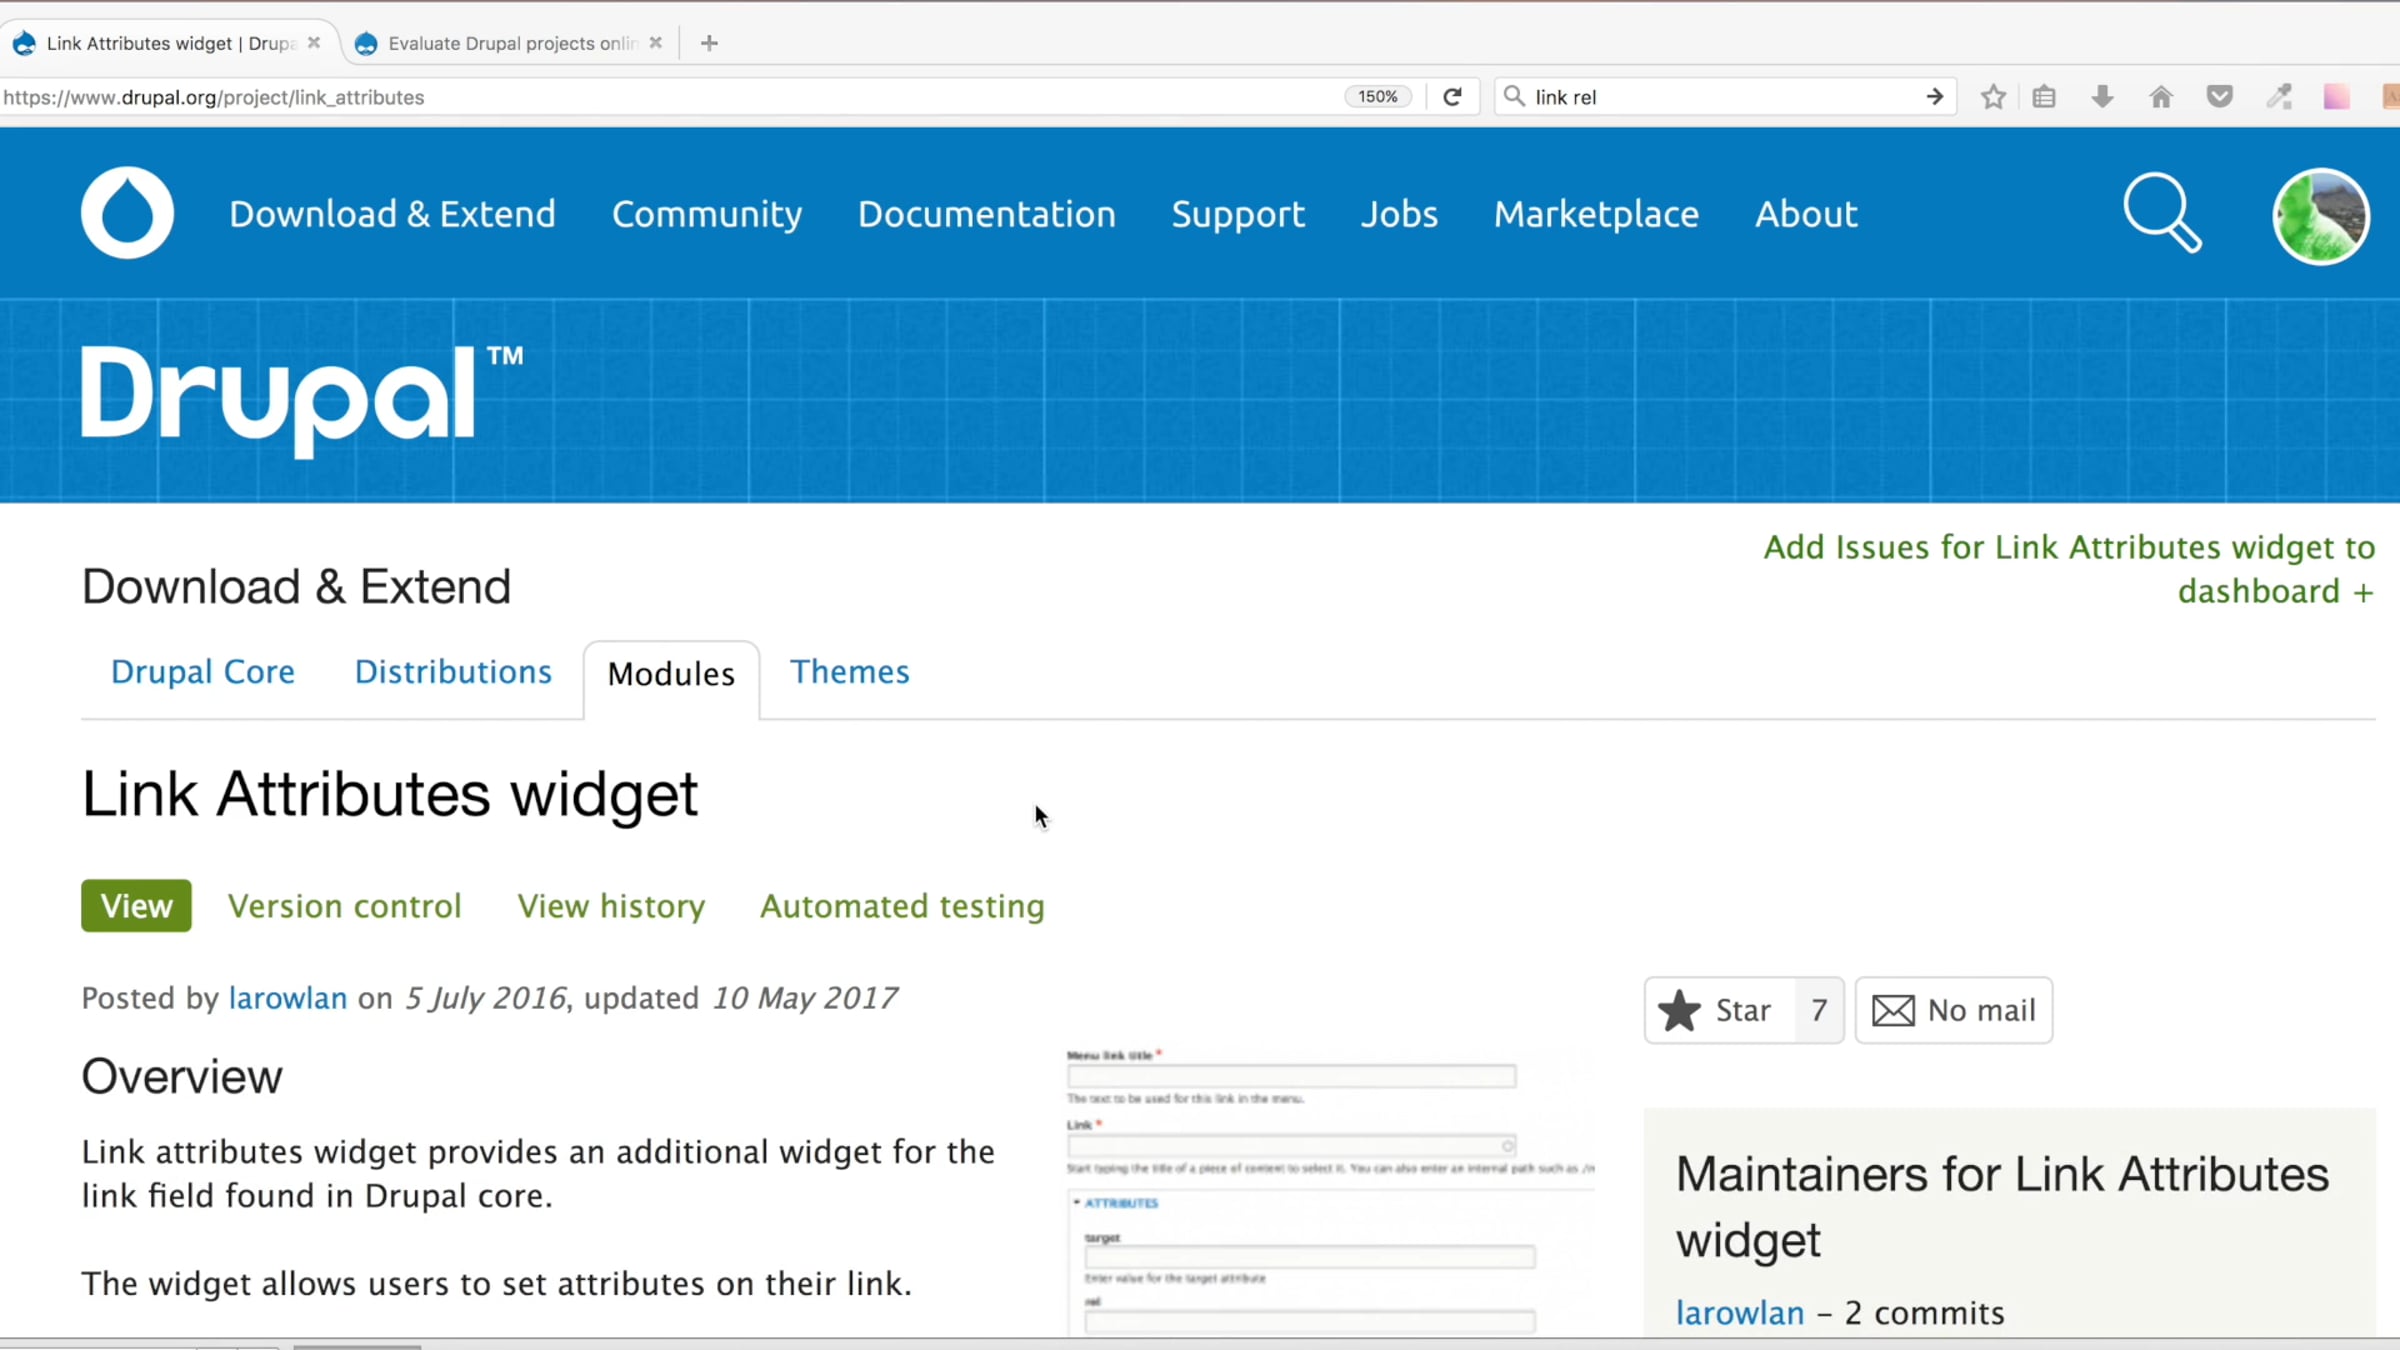Open the module screenshot thumbnail
The width and height of the screenshot is (2400, 1350).
coord(1330,1190)
